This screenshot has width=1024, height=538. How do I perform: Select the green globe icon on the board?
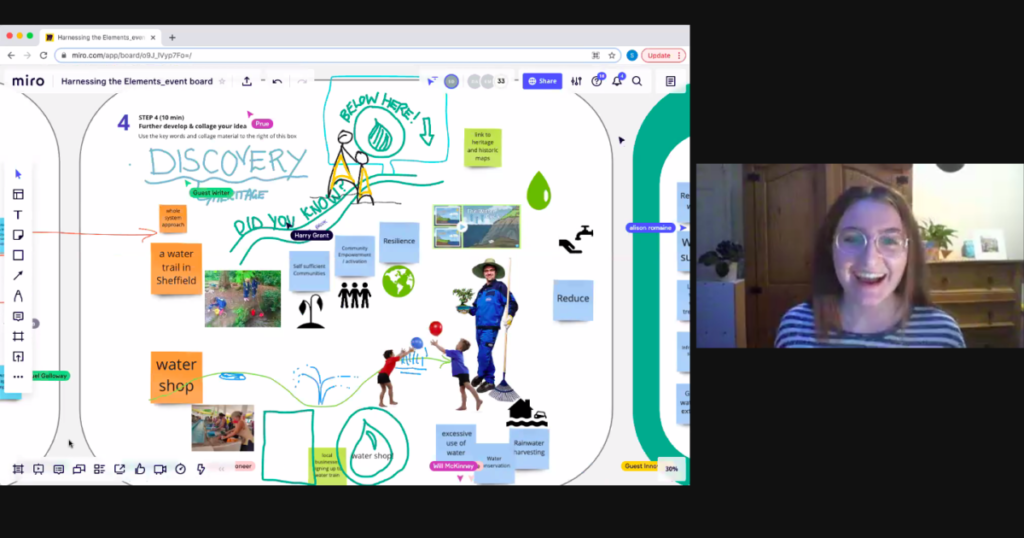coord(398,281)
